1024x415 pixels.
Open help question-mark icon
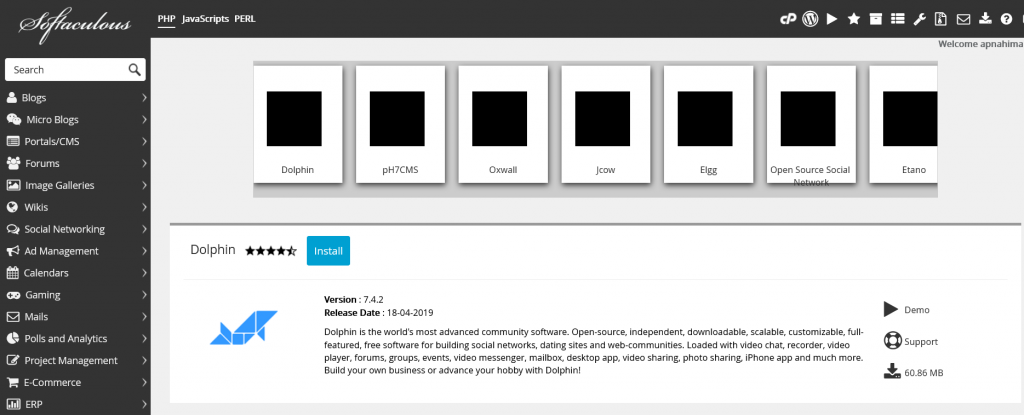click(1006, 19)
